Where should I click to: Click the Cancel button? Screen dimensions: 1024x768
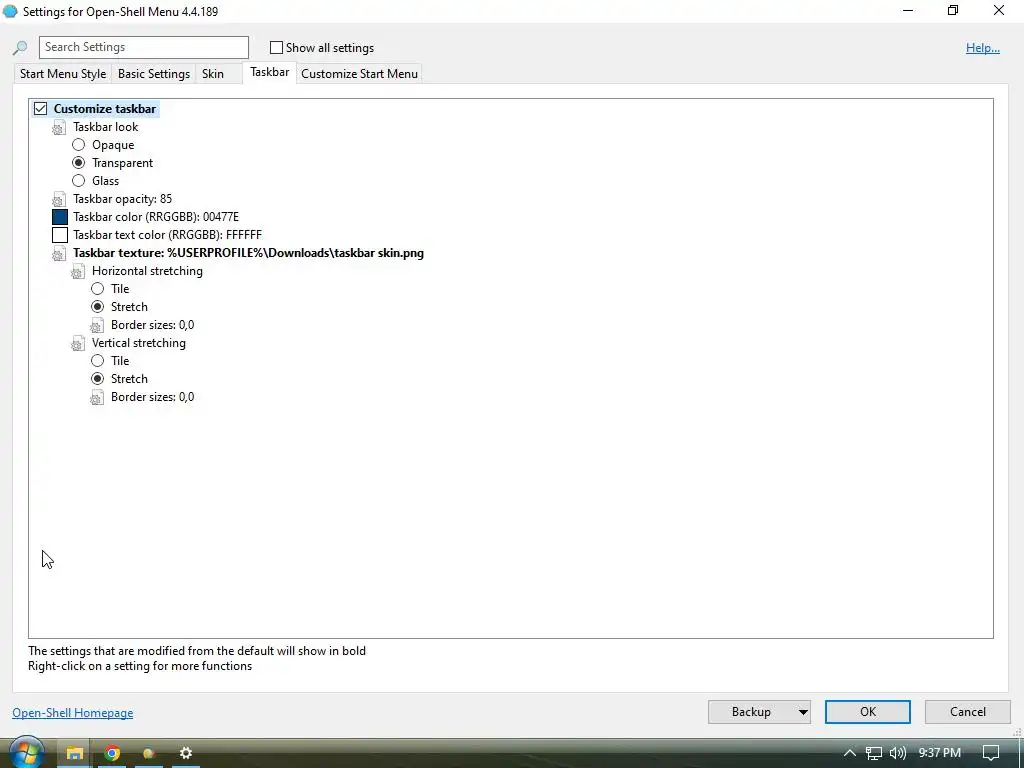tap(967, 712)
